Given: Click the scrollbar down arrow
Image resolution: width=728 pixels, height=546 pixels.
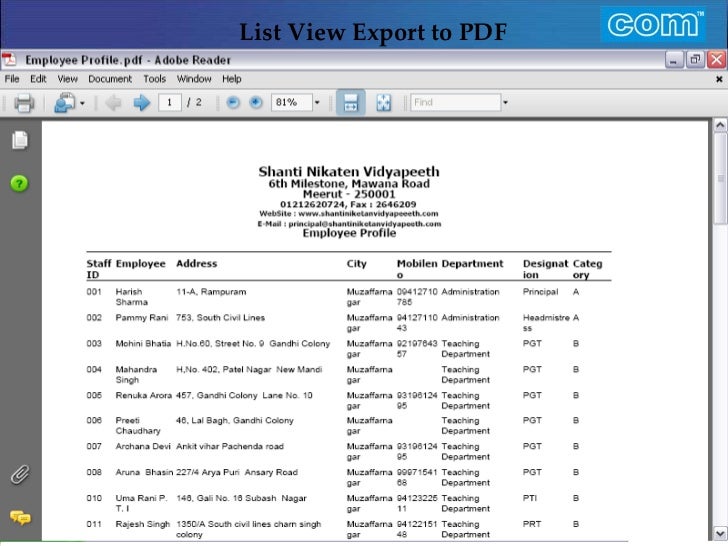Looking at the screenshot, I should (x=720, y=533).
